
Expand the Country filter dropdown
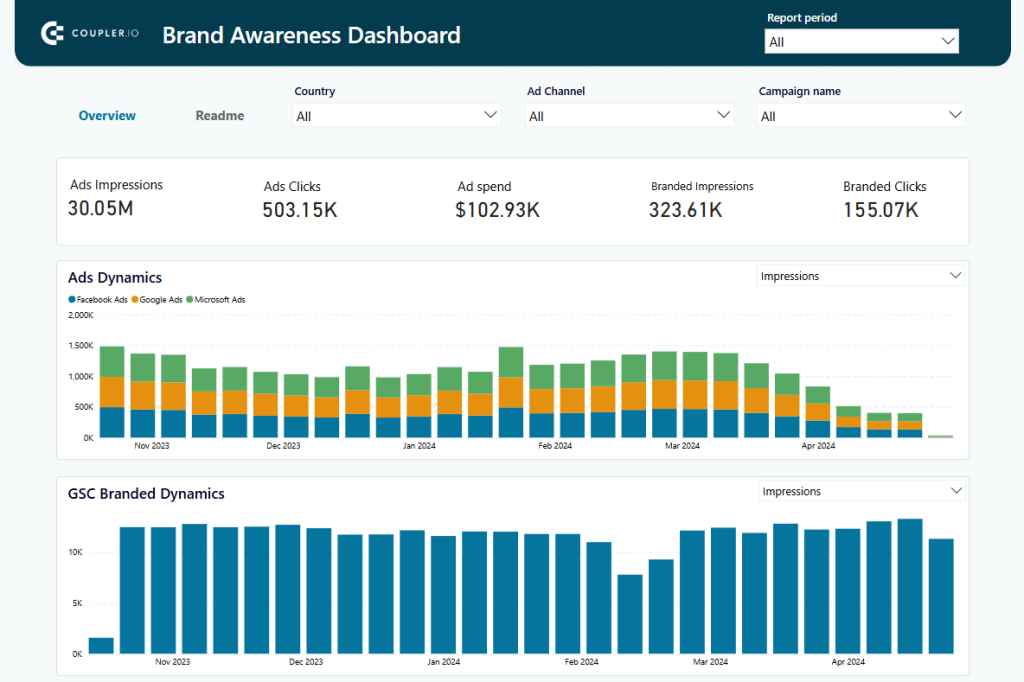tap(396, 116)
